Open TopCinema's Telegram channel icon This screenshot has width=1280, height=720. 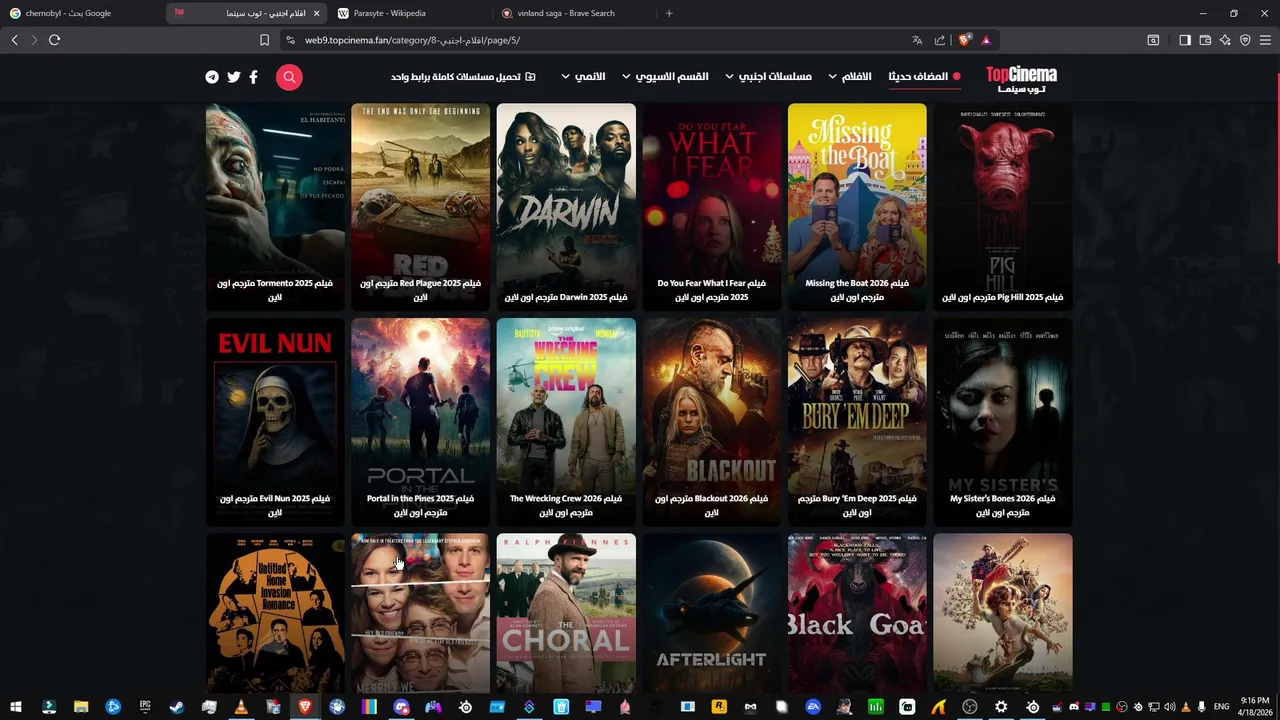pyautogui.click(x=212, y=77)
